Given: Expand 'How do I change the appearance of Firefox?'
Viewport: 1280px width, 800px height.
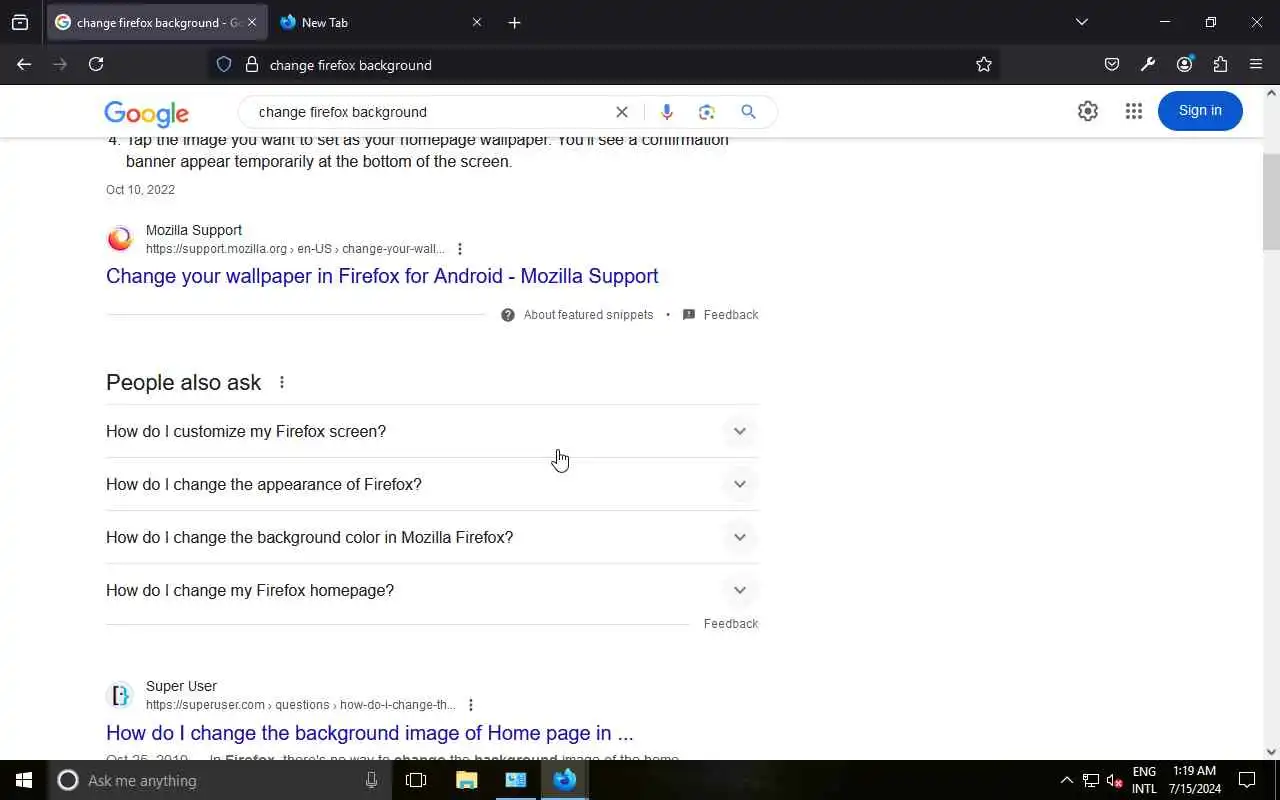Looking at the screenshot, I should tap(432, 484).
